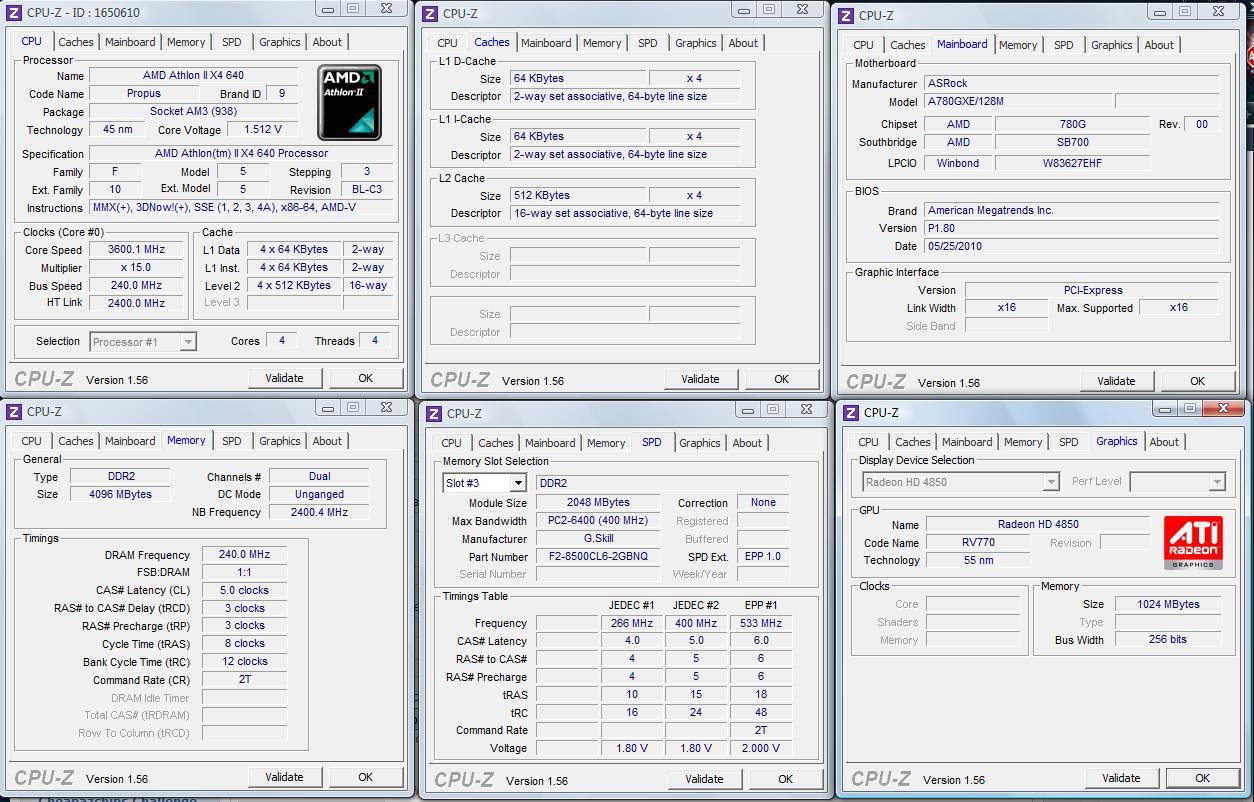The width and height of the screenshot is (1254, 802).
Task: Click OK in the SPD window
Action: pos(785,779)
